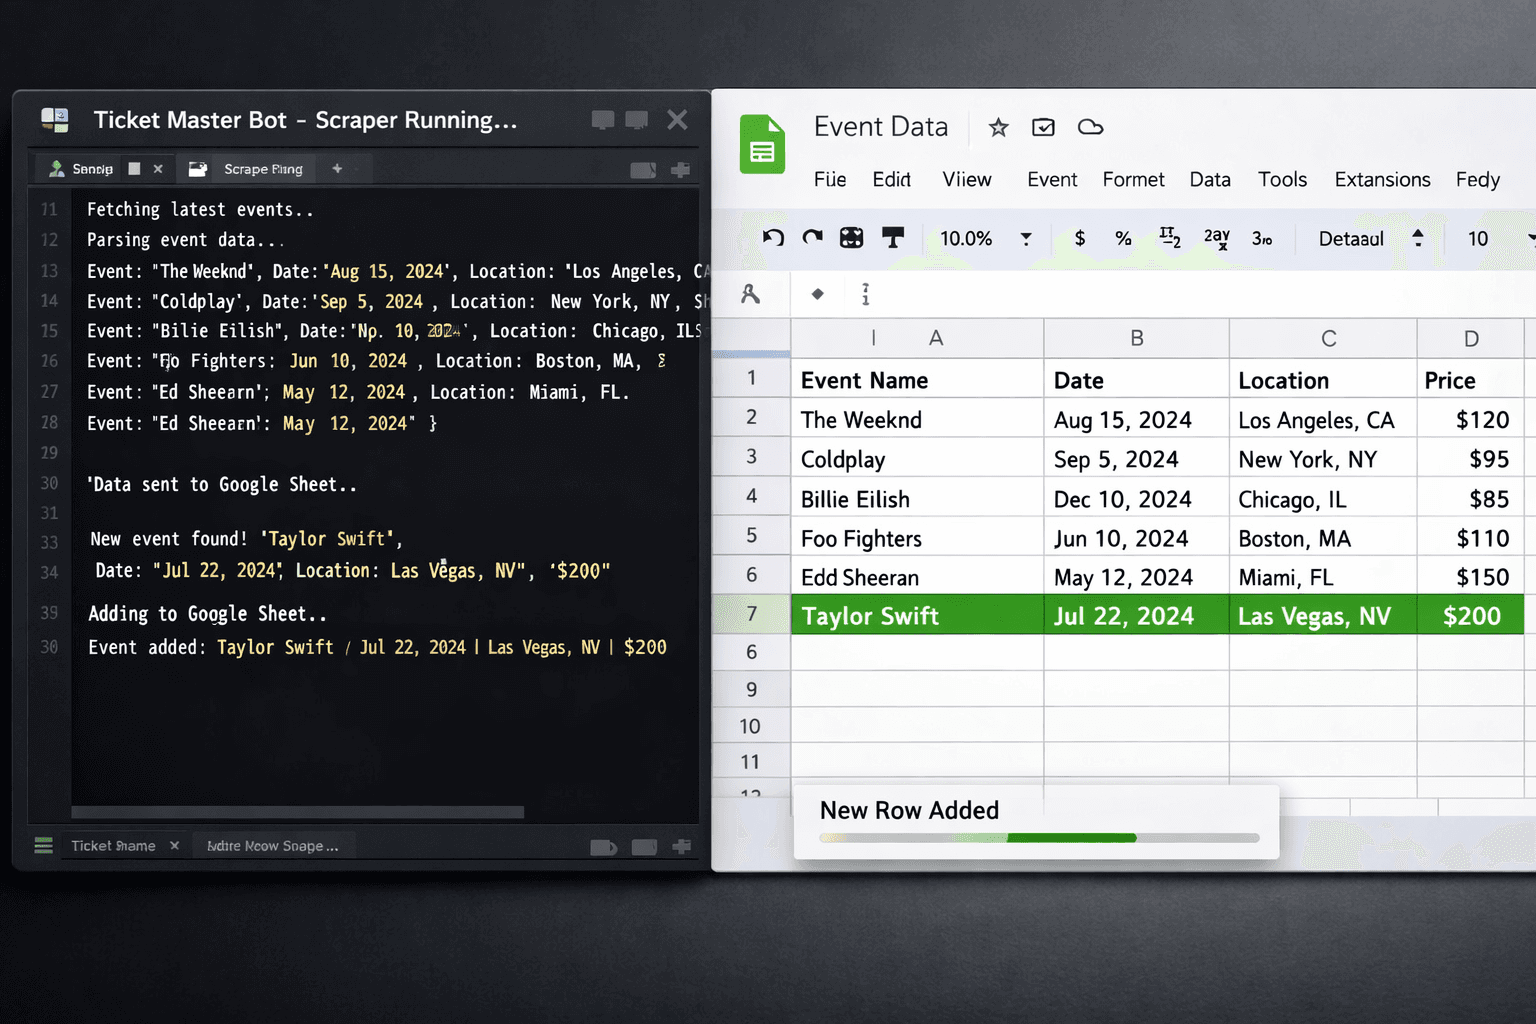Select the paint format roller icon

(892, 238)
